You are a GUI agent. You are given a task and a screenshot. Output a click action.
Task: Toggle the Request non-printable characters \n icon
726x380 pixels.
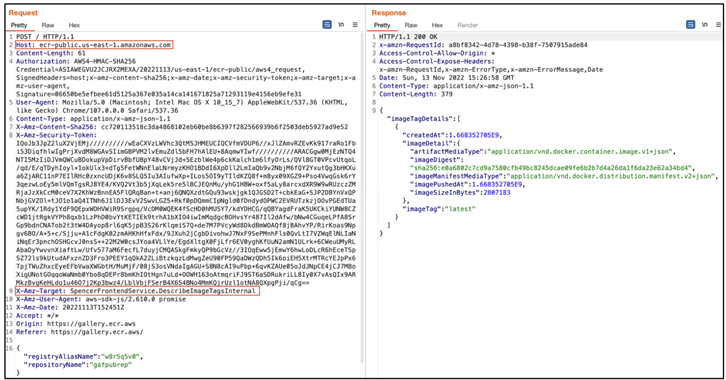click(x=341, y=25)
